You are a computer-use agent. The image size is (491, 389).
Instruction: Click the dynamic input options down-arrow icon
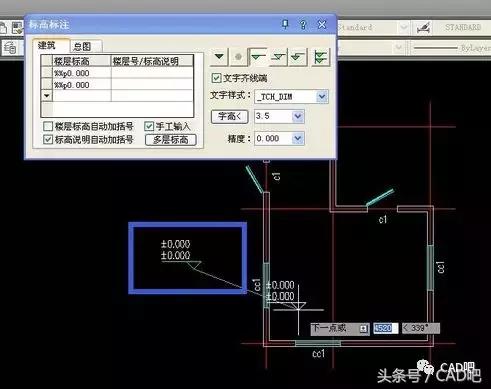tap(363, 329)
